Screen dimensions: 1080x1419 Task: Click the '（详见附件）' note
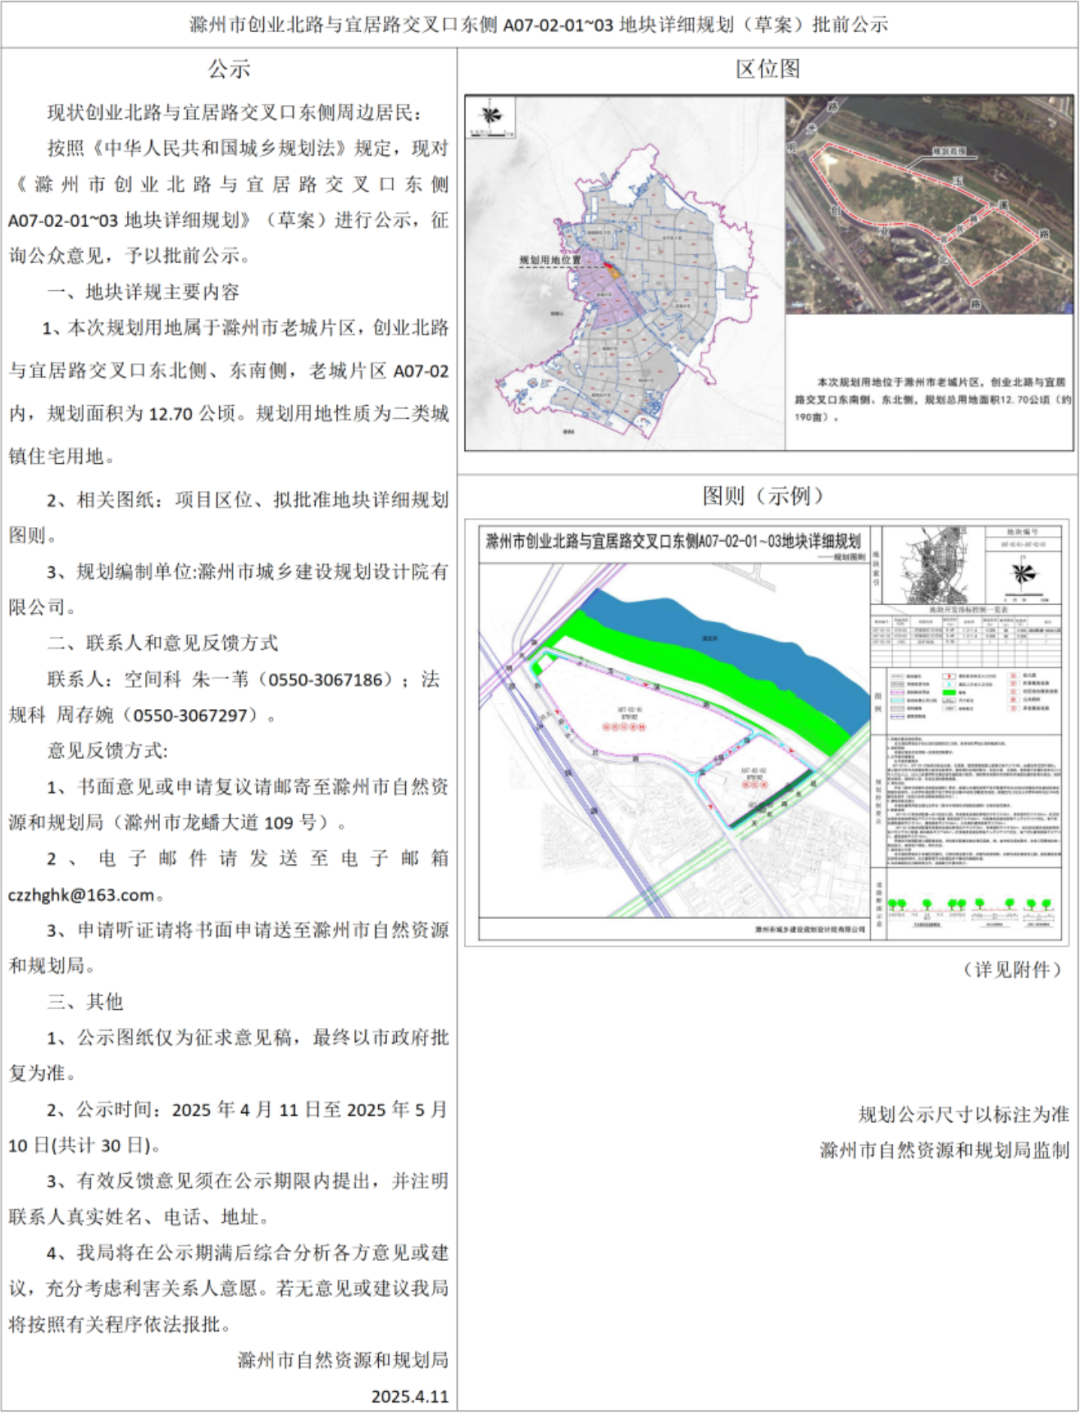1012,969
